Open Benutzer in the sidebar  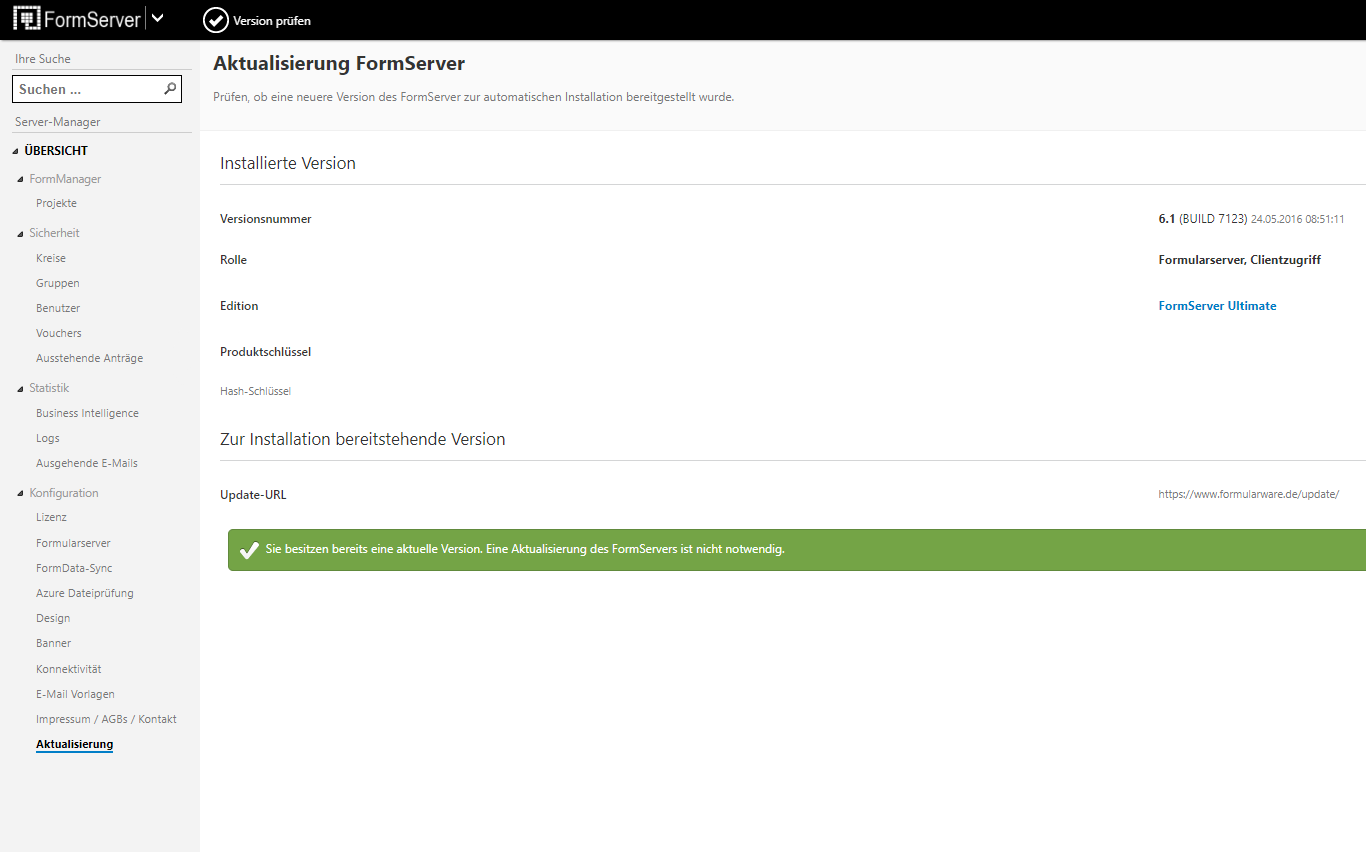[58, 308]
